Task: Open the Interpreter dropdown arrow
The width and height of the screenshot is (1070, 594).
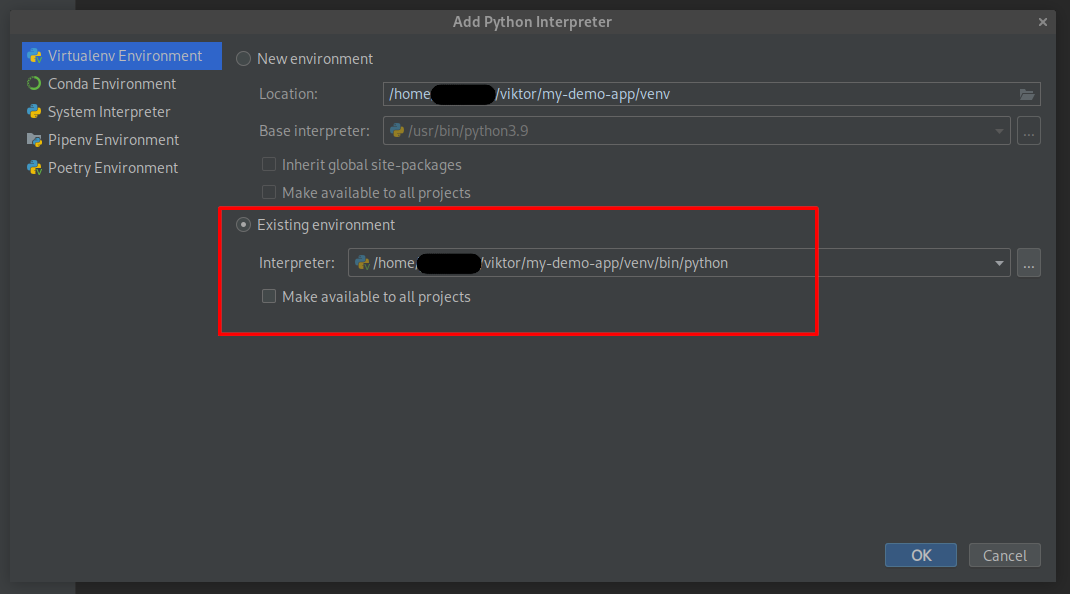Action: 998,263
